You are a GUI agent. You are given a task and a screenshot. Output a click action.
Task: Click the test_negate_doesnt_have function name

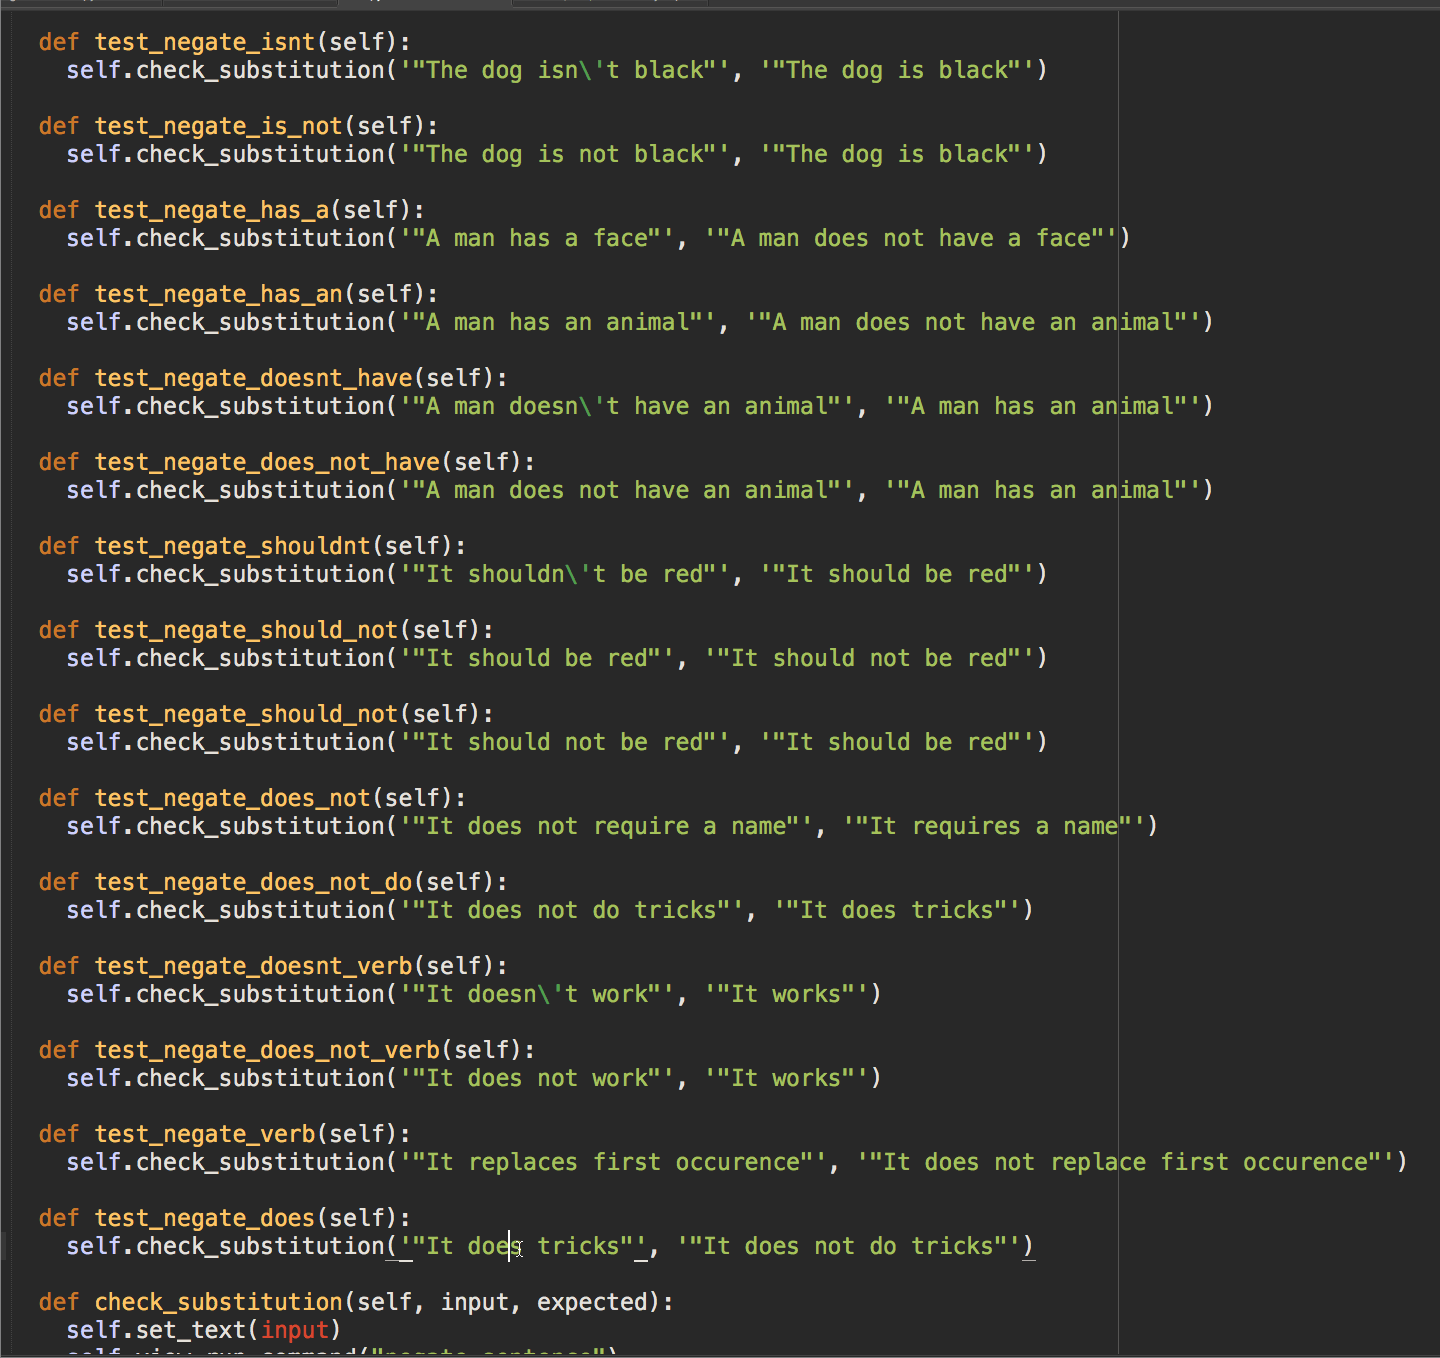(254, 378)
